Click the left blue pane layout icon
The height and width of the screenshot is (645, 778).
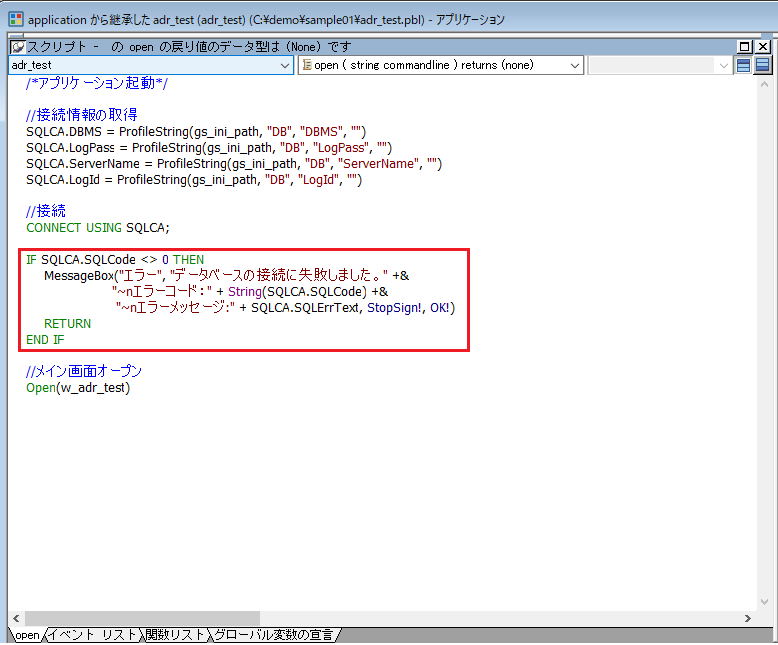tap(743, 65)
